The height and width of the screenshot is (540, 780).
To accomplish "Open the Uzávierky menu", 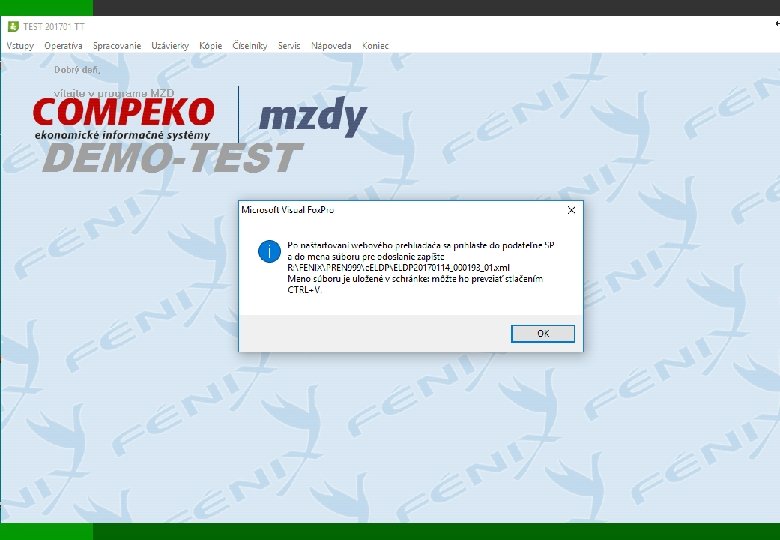I will click(x=170, y=46).
